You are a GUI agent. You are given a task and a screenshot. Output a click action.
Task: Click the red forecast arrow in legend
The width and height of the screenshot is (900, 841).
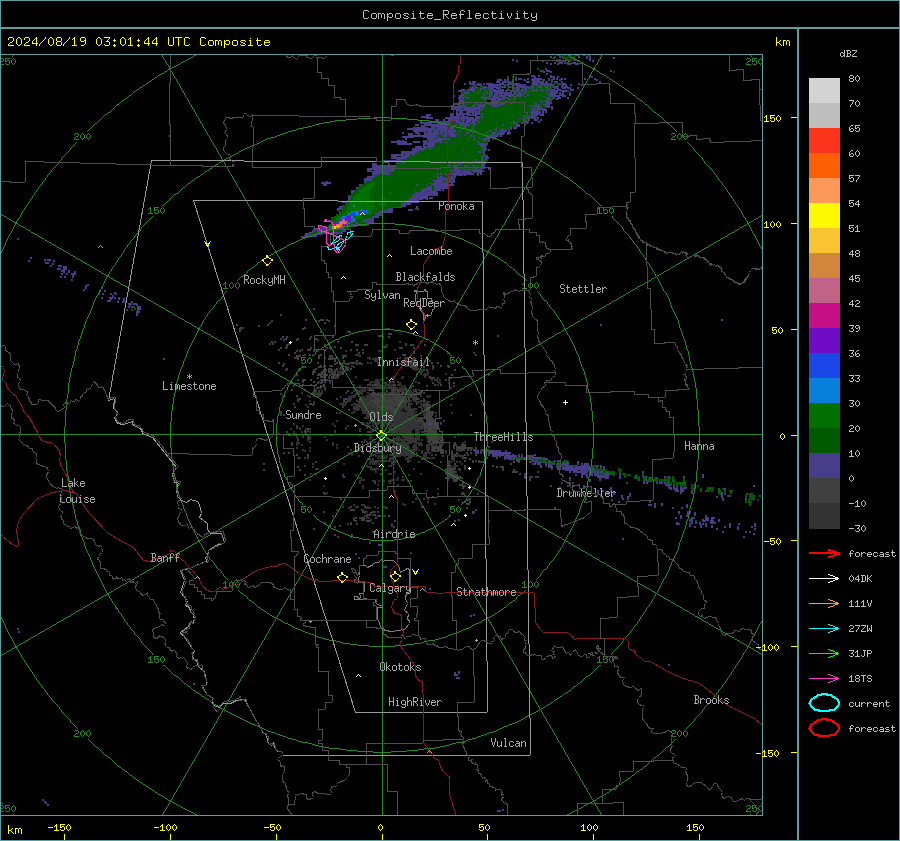pyautogui.click(x=824, y=553)
